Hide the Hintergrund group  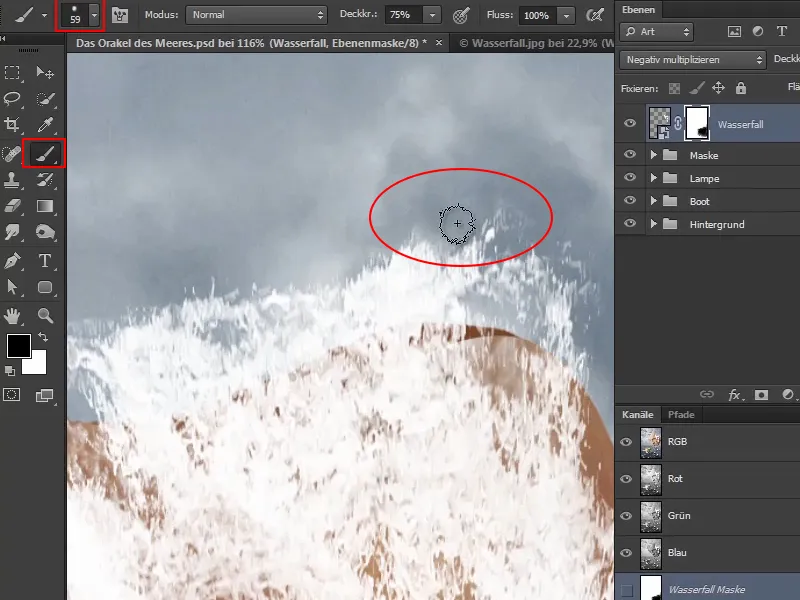[x=630, y=223]
